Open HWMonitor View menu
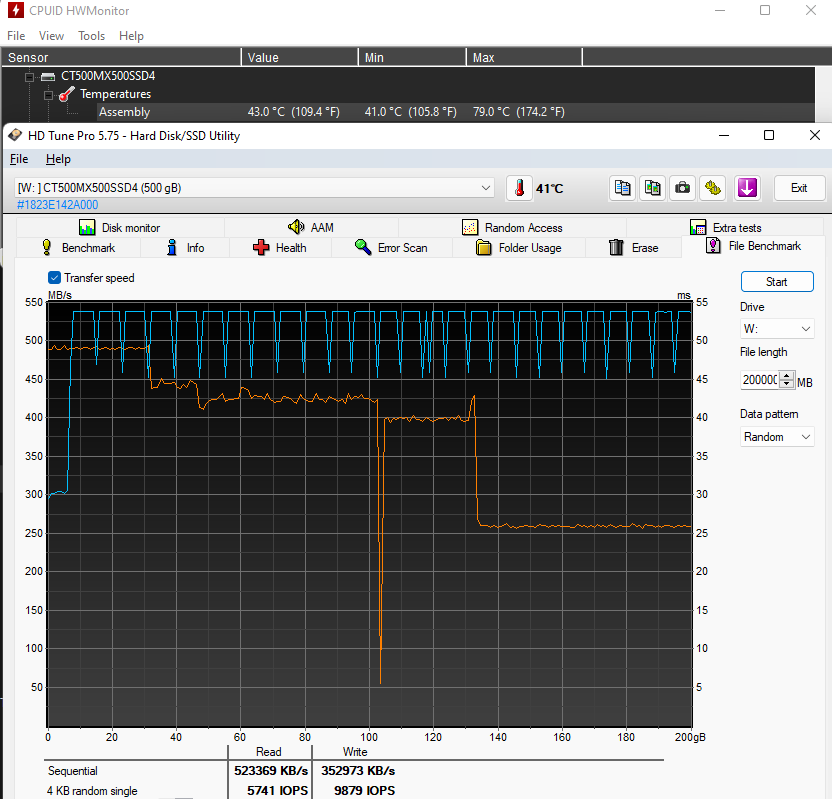Image resolution: width=832 pixels, height=799 pixels. click(51, 36)
